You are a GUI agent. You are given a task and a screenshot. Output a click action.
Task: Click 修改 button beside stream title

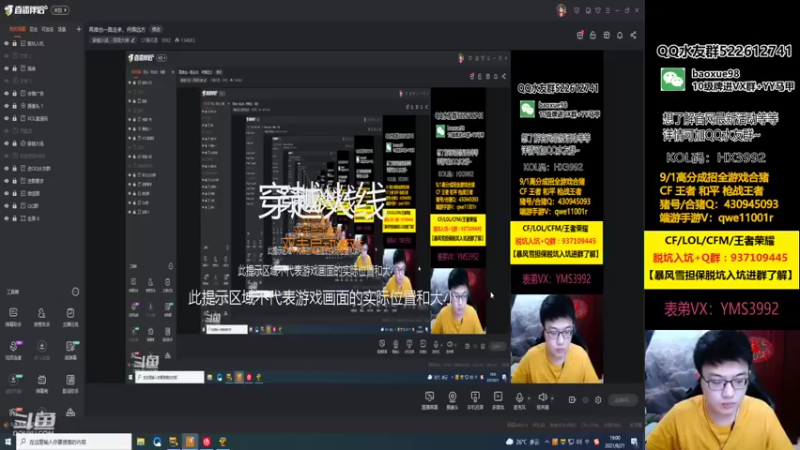click(x=156, y=30)
